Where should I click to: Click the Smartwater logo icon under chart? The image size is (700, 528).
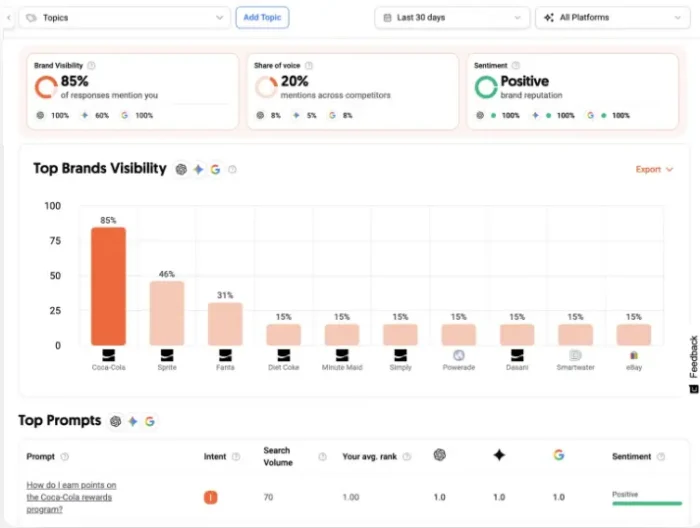(575, 355)
